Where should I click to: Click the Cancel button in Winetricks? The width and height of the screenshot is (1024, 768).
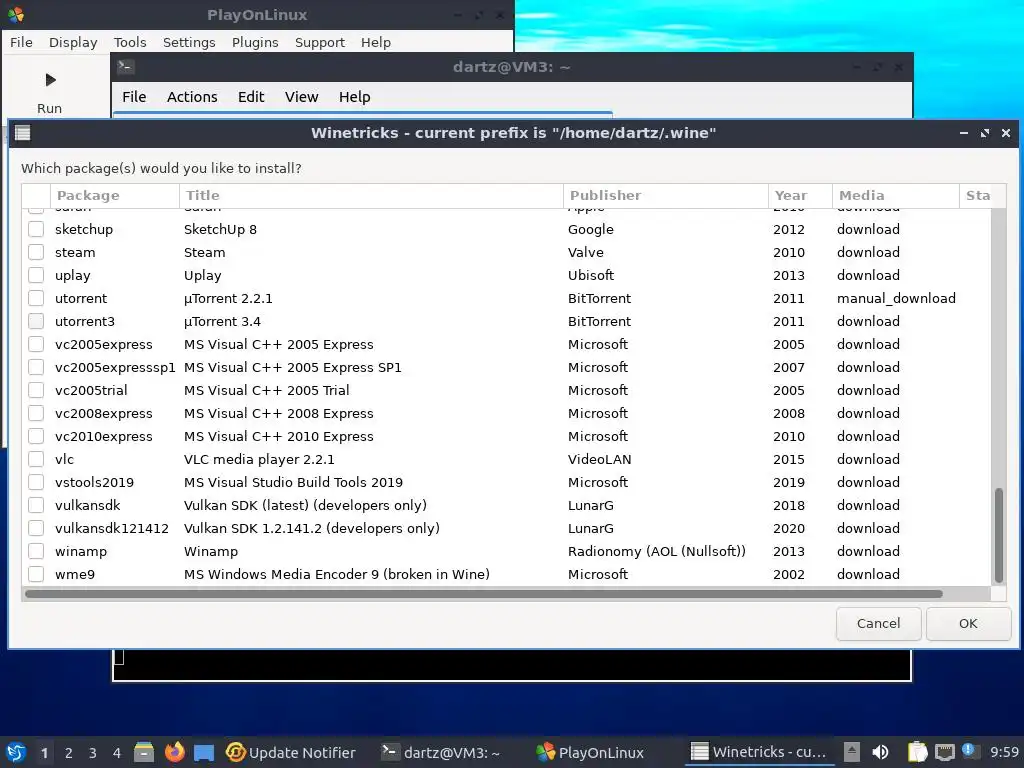(878, 624)
